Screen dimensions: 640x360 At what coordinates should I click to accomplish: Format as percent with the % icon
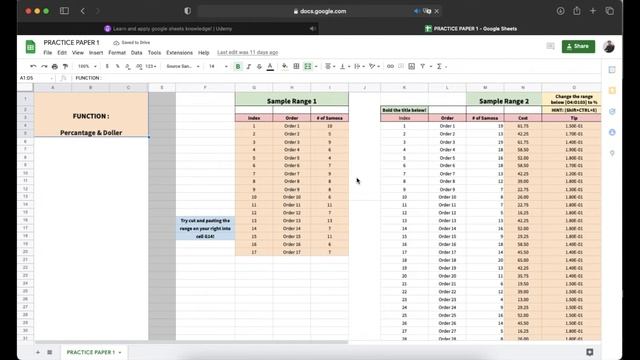[x=118, y=66]
